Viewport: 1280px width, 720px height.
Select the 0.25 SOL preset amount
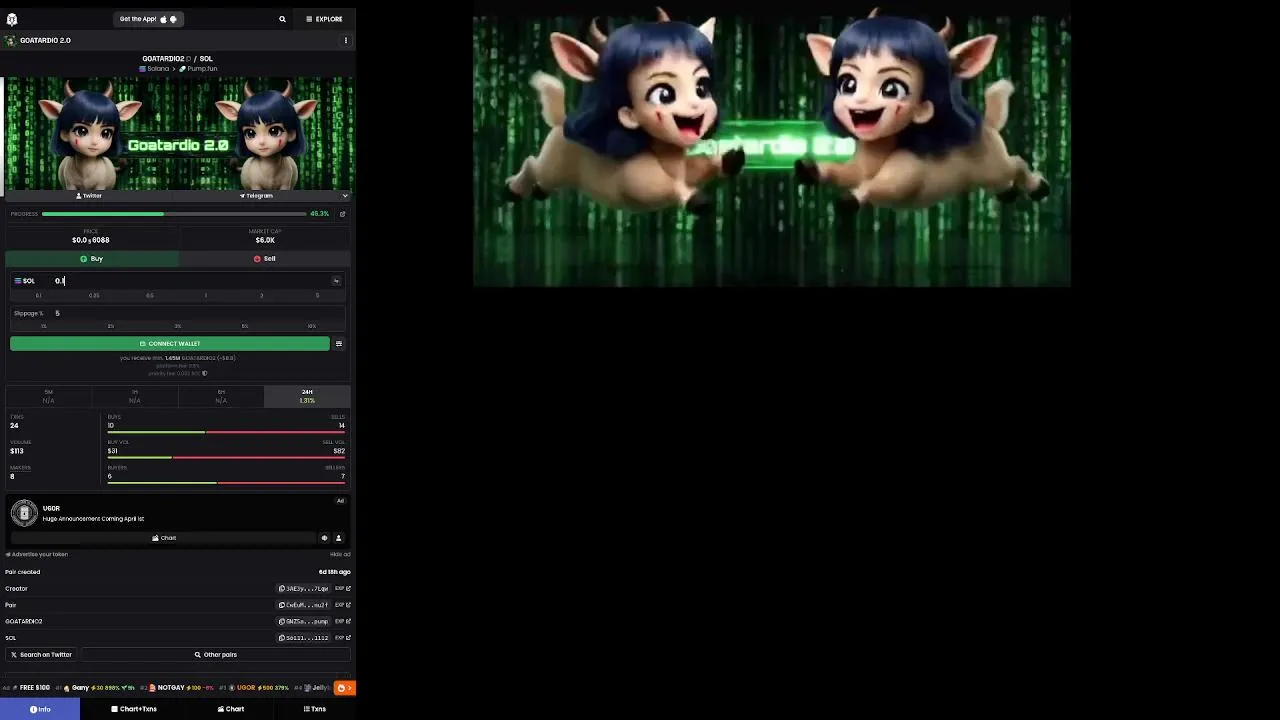point(94,296)
